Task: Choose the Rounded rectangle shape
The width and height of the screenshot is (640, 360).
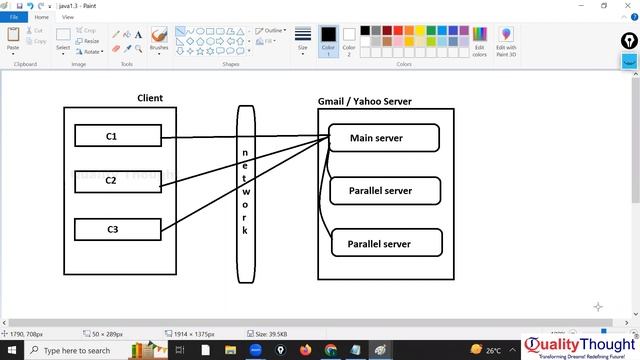Action: 220,31
